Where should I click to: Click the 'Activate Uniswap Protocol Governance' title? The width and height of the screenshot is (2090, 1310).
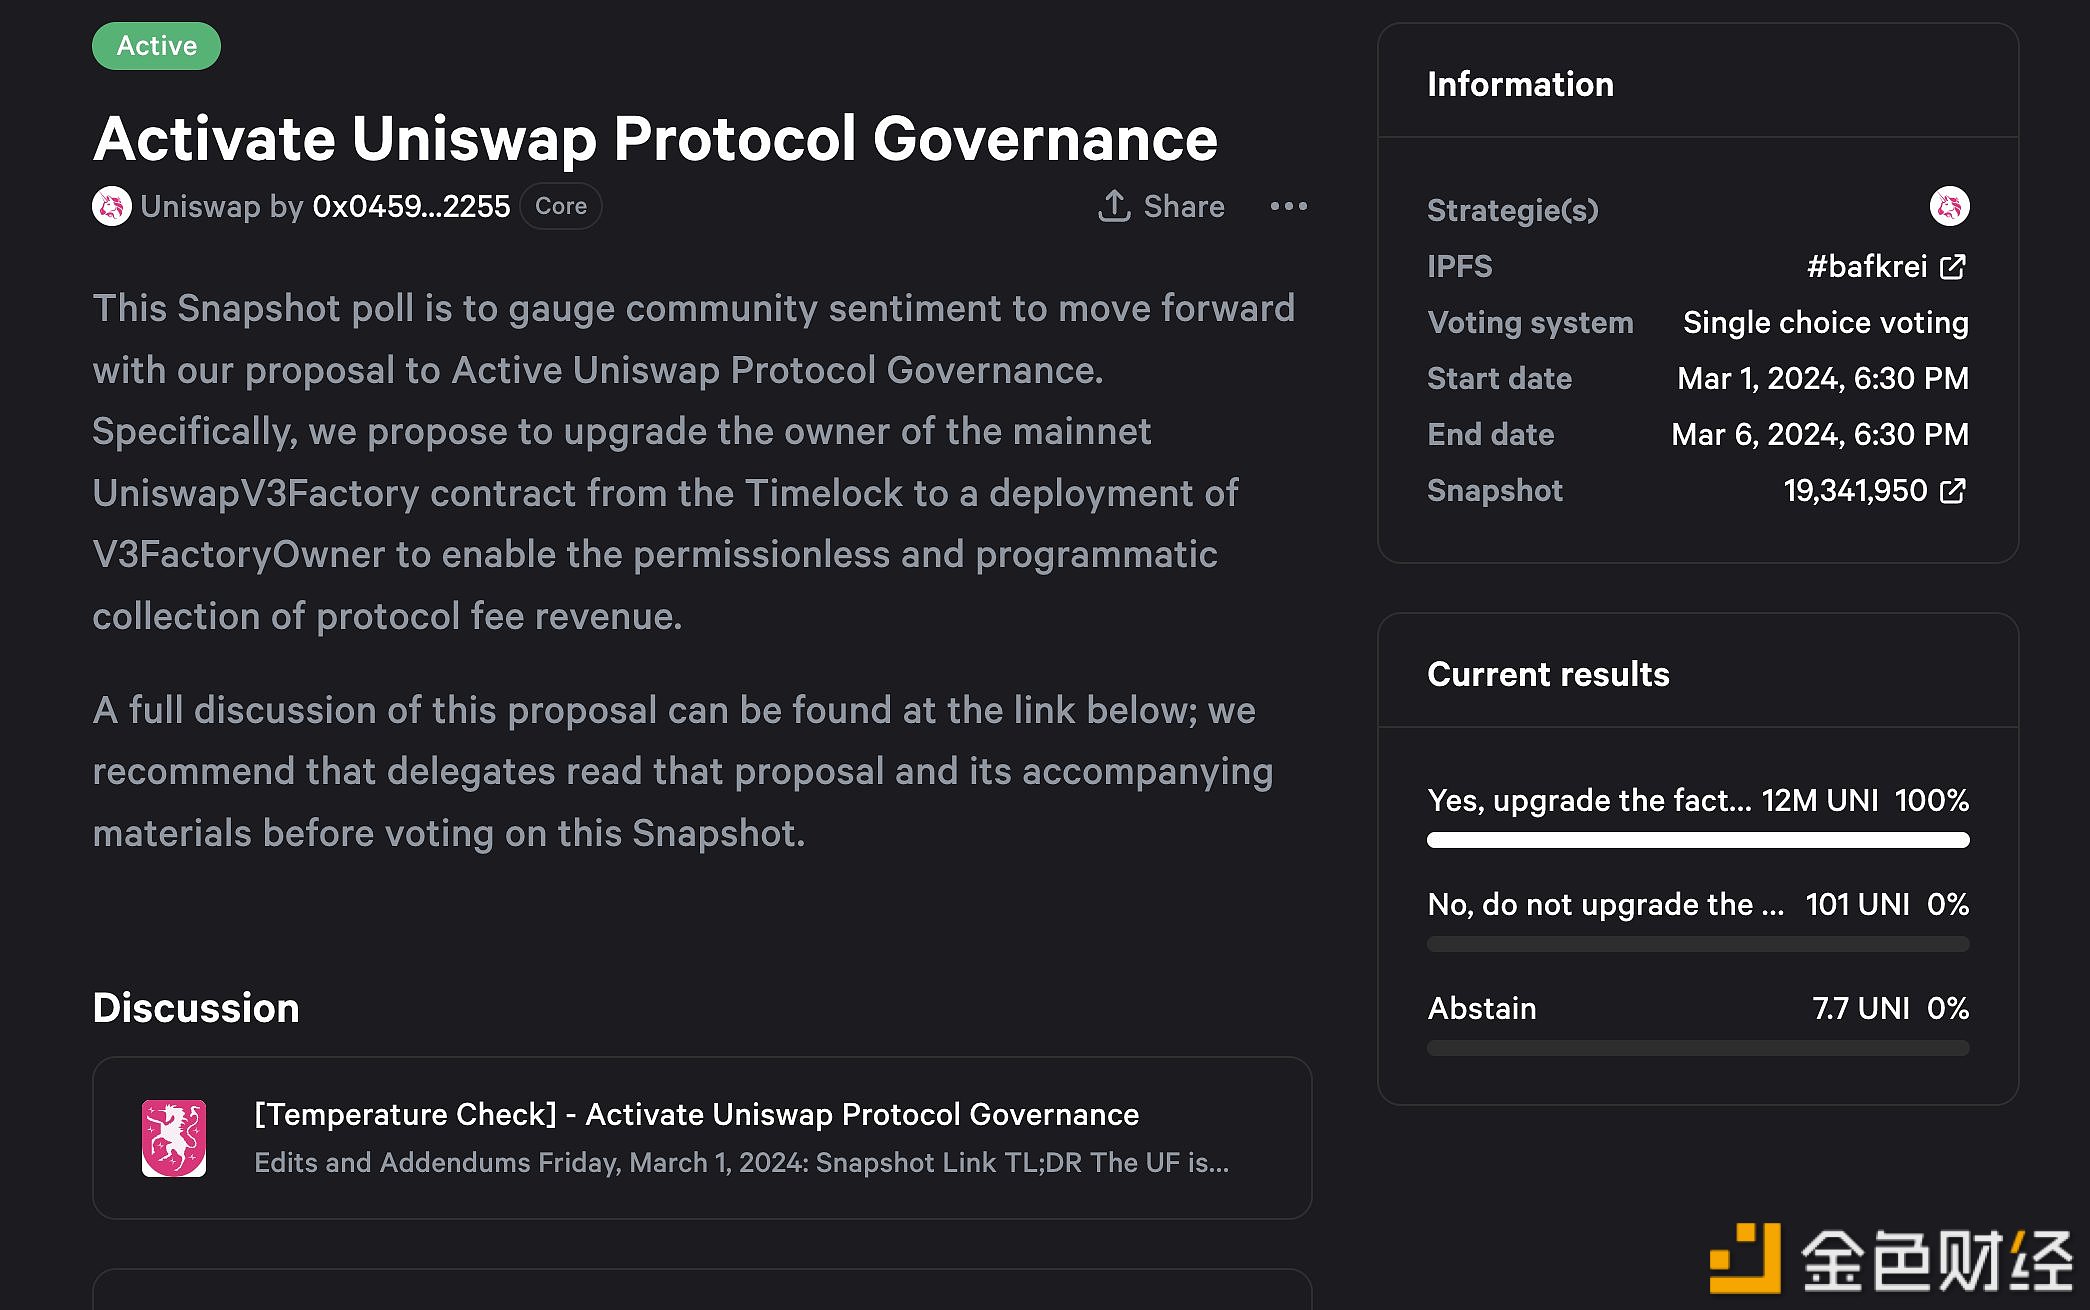(x=655, y=138)
